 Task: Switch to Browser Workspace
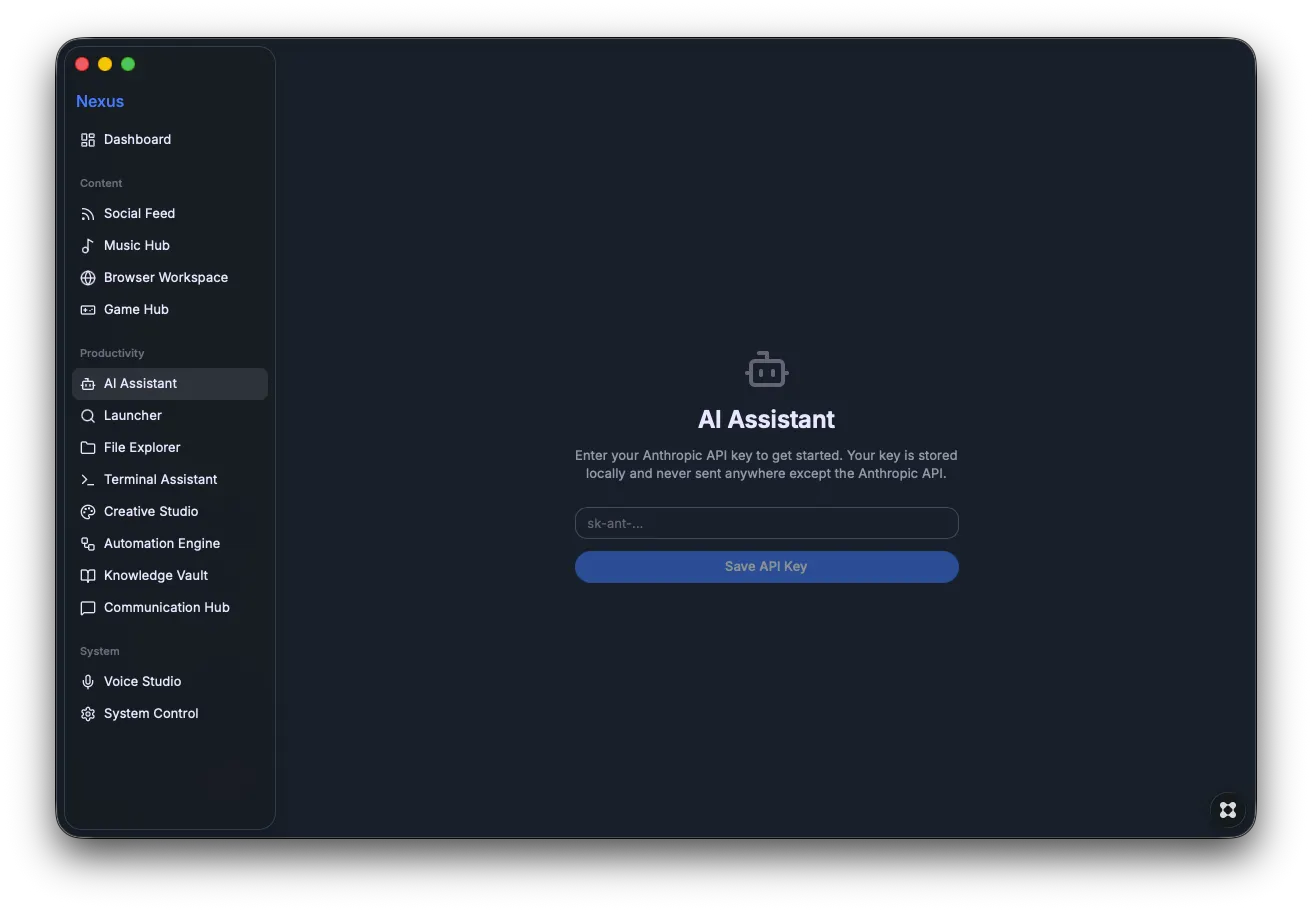170,278
